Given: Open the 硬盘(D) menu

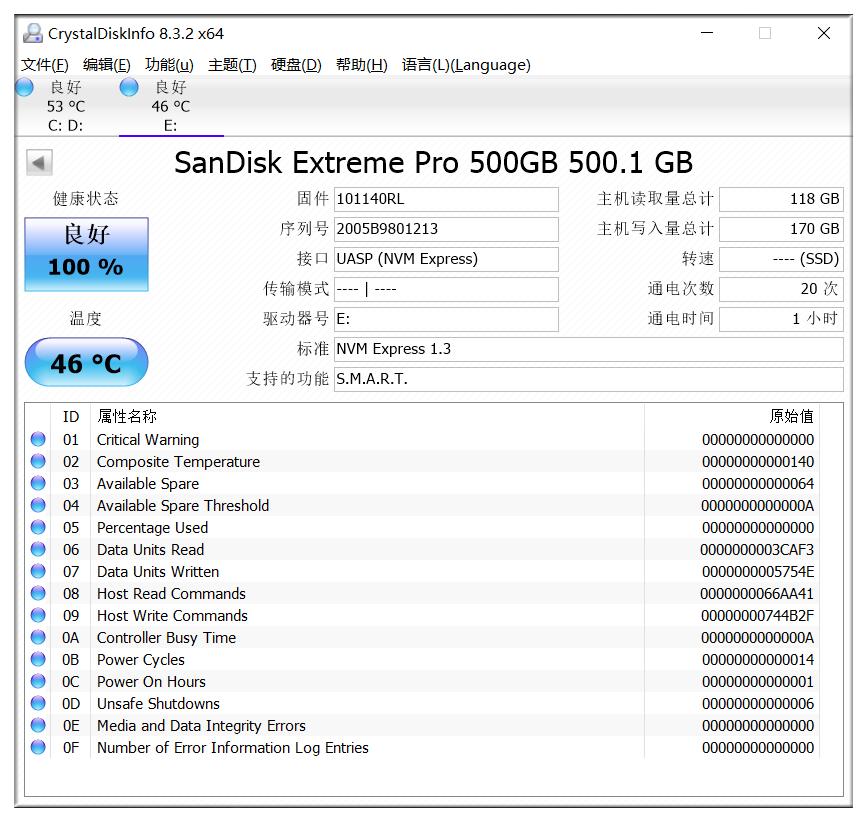Looking at the screenshot, I should tap(296, 65).
